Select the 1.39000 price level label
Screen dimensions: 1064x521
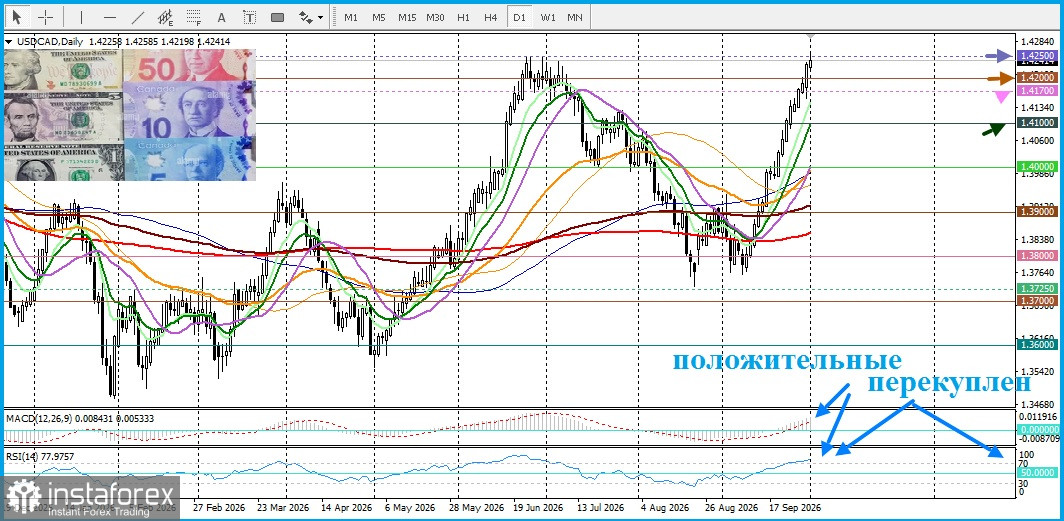1038,212
